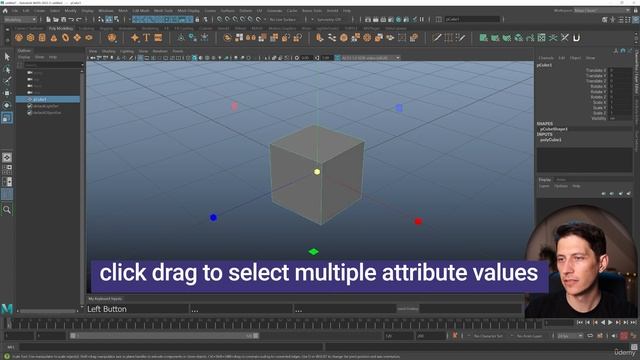The height and width of the screenshot is (360, 640).
Task: Click the time range slider bar
Action: 164,336
